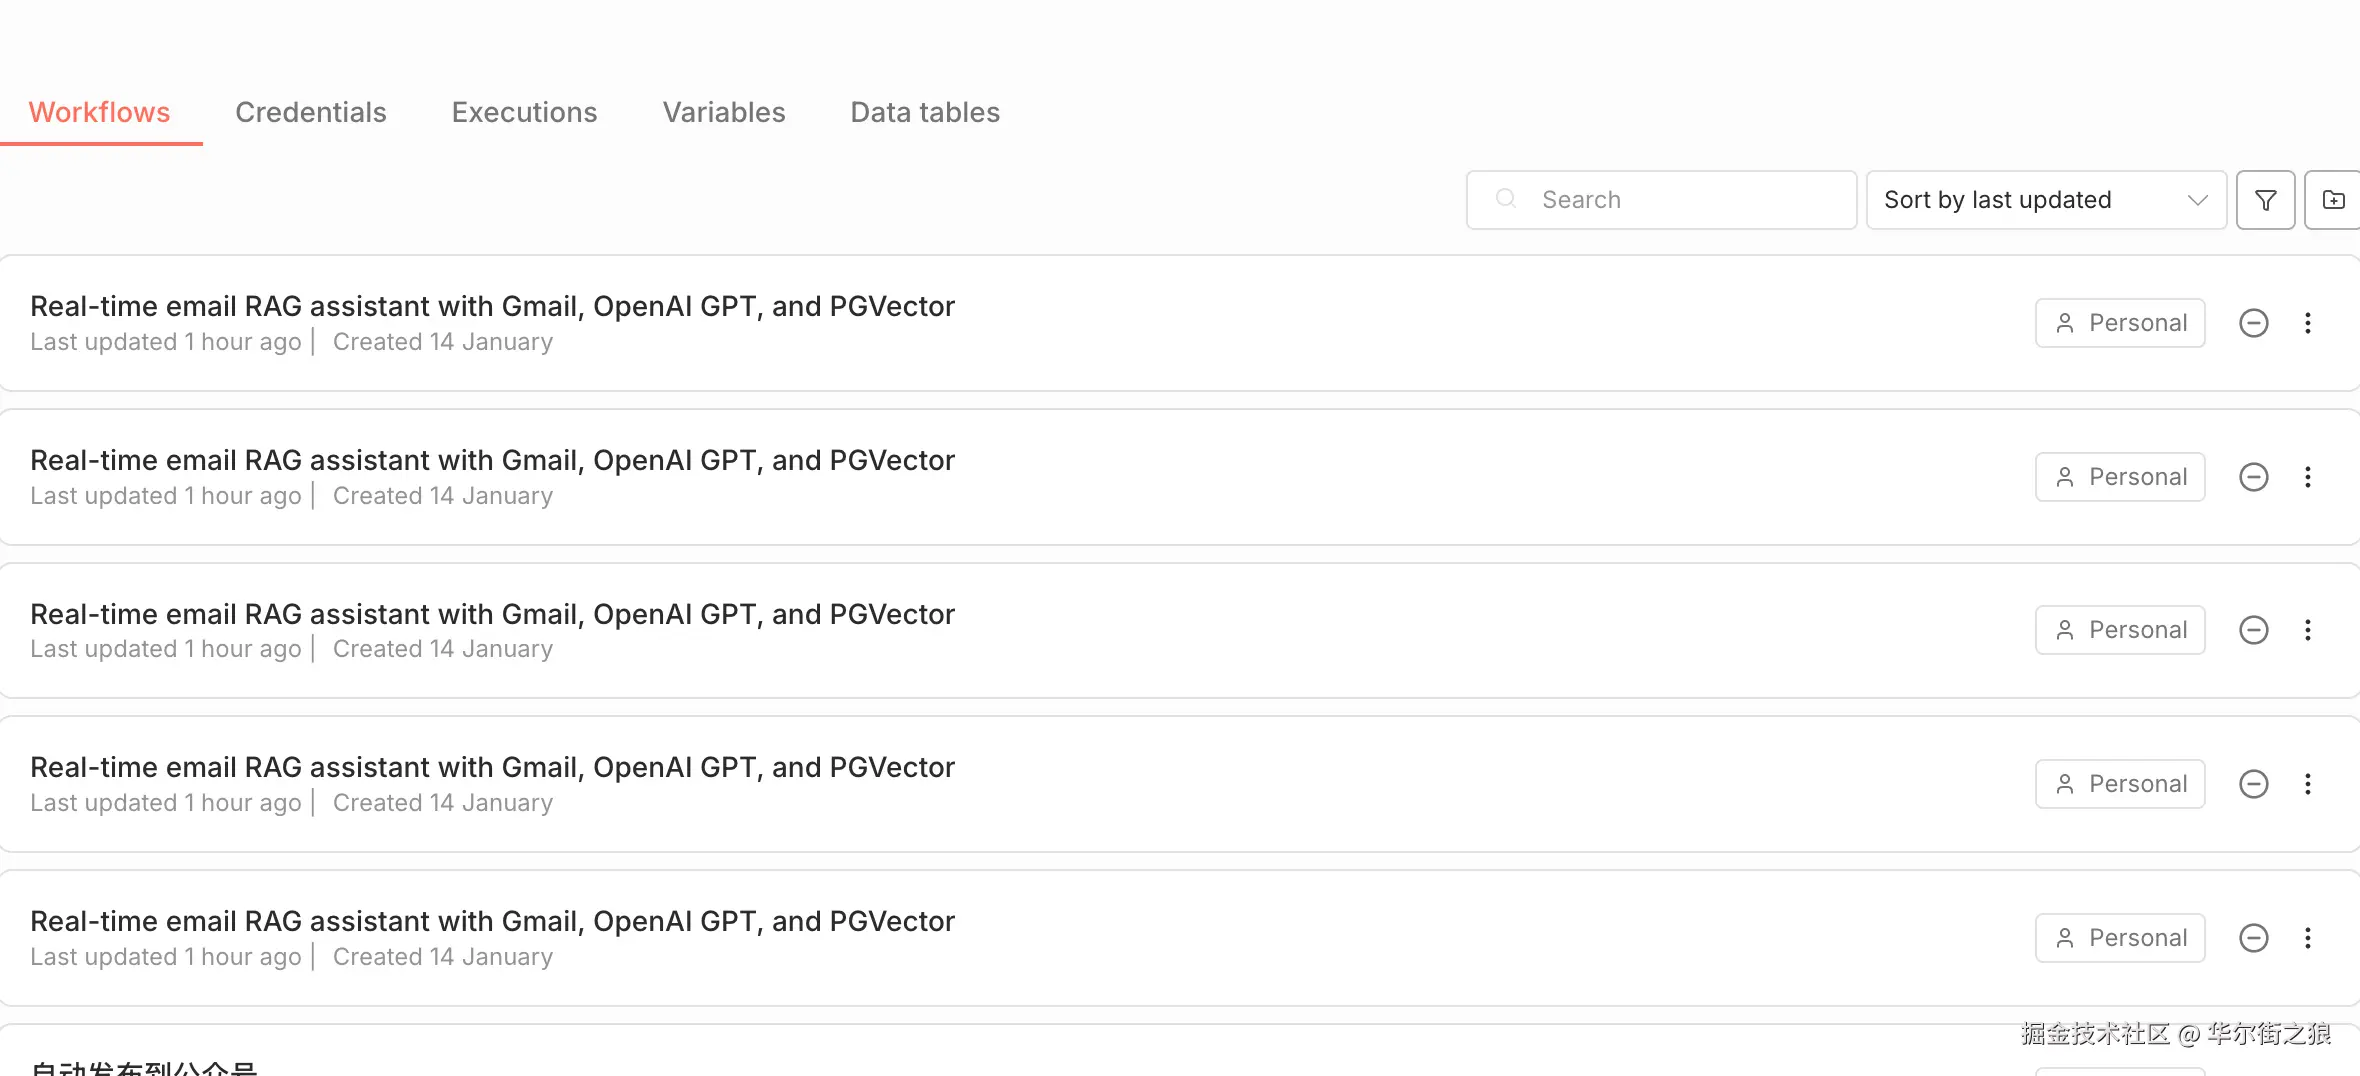This screenshot has height=1076, width=2360.
Task: Open the three-dot menu for the first workflow
Action: (2308, 323)
